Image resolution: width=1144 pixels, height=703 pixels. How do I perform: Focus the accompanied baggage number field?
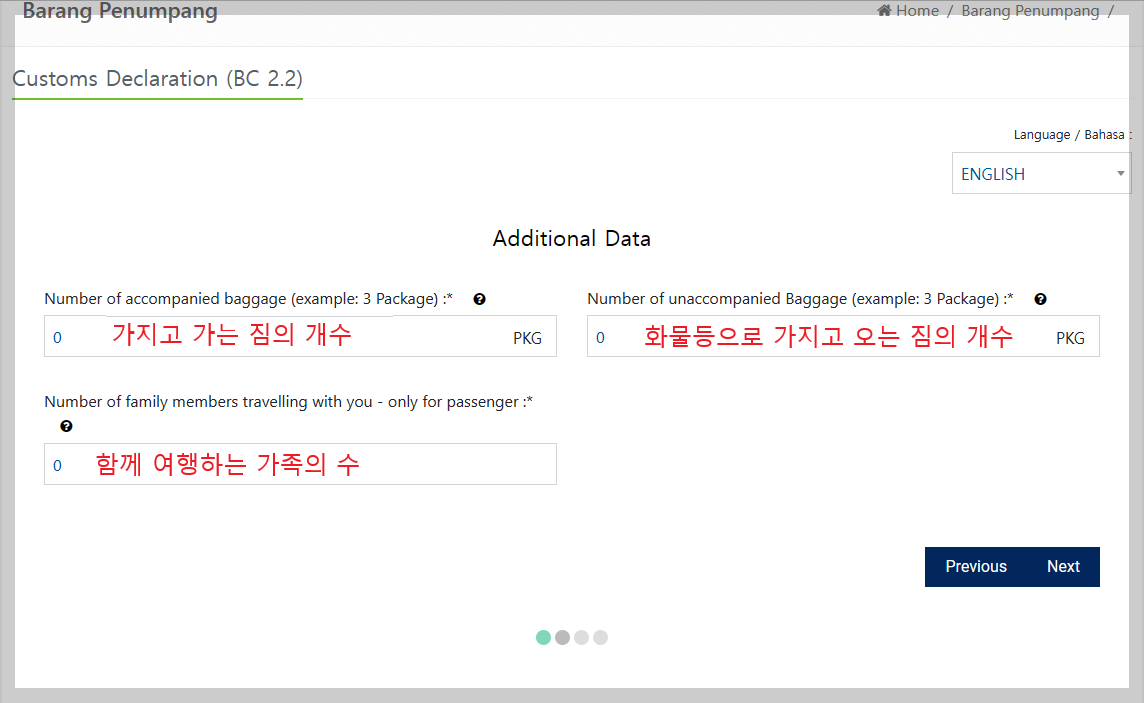coord(300,336)
